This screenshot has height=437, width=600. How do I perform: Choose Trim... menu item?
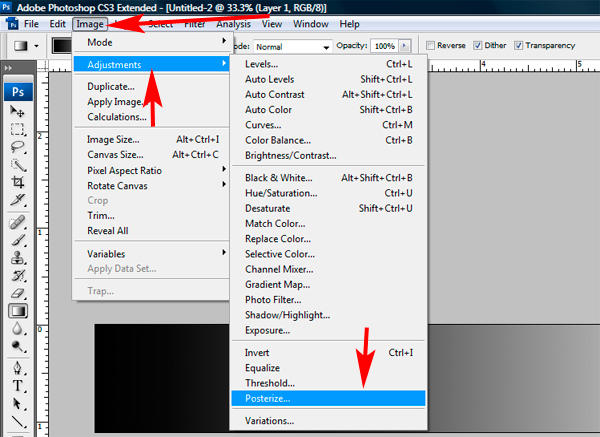point(152,215)
